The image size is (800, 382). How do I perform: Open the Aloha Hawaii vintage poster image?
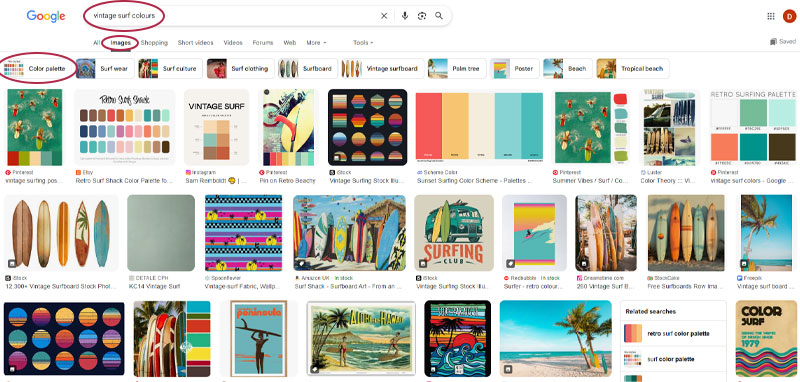(x=362, y=338)
